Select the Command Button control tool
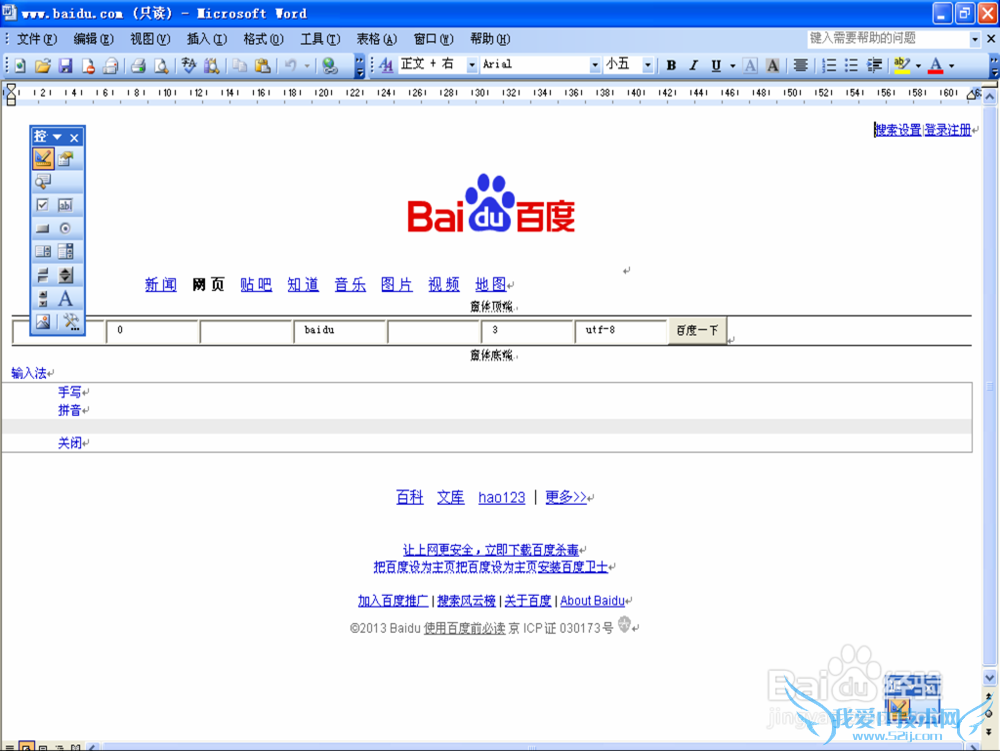Viewport: 1000px width, 751px height. 43,228
